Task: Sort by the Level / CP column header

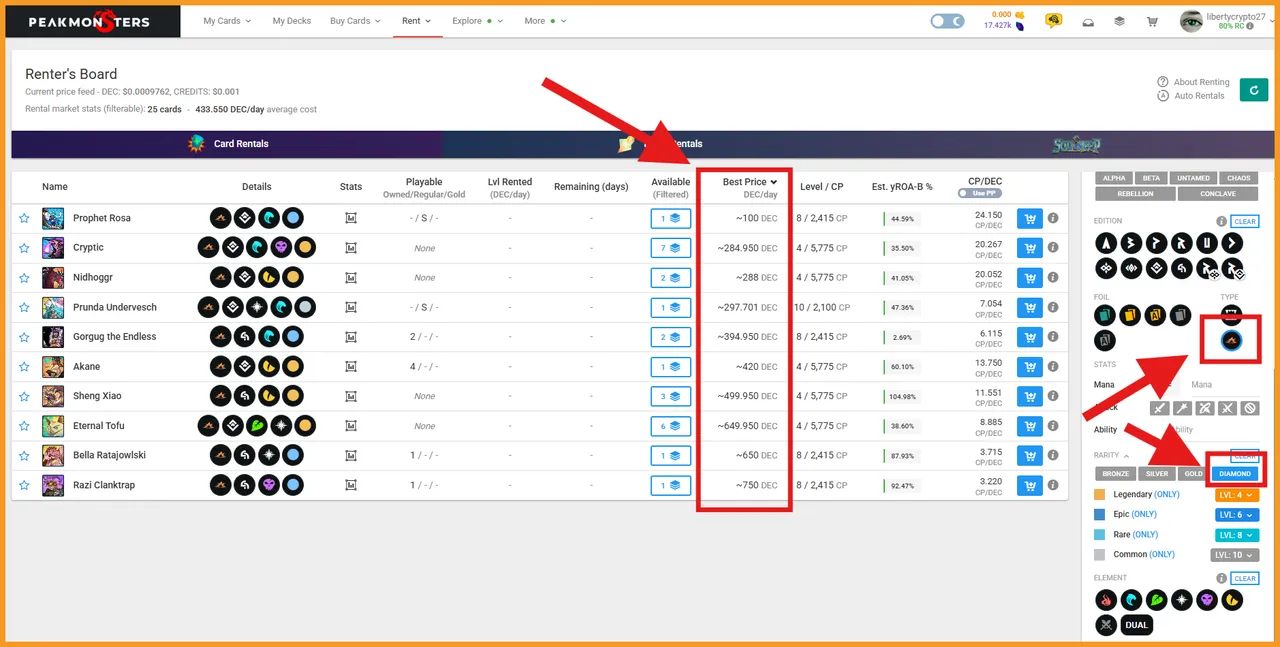Action: (822, 186)
